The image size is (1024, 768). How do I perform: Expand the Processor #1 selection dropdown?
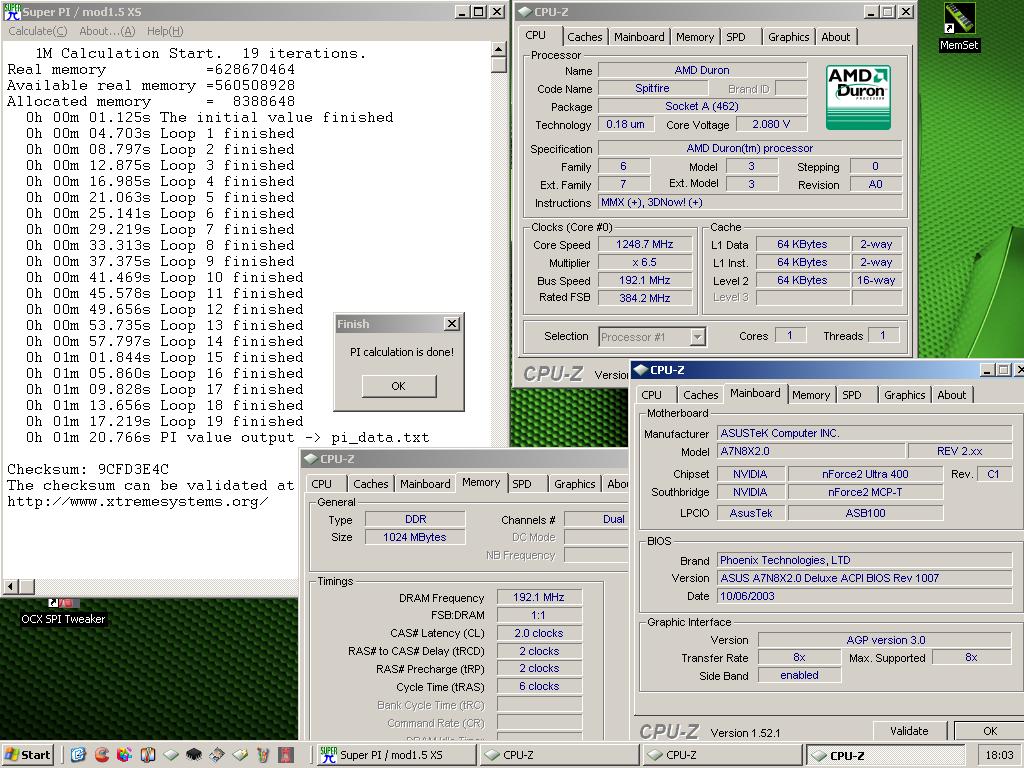(x=697, y=337)
